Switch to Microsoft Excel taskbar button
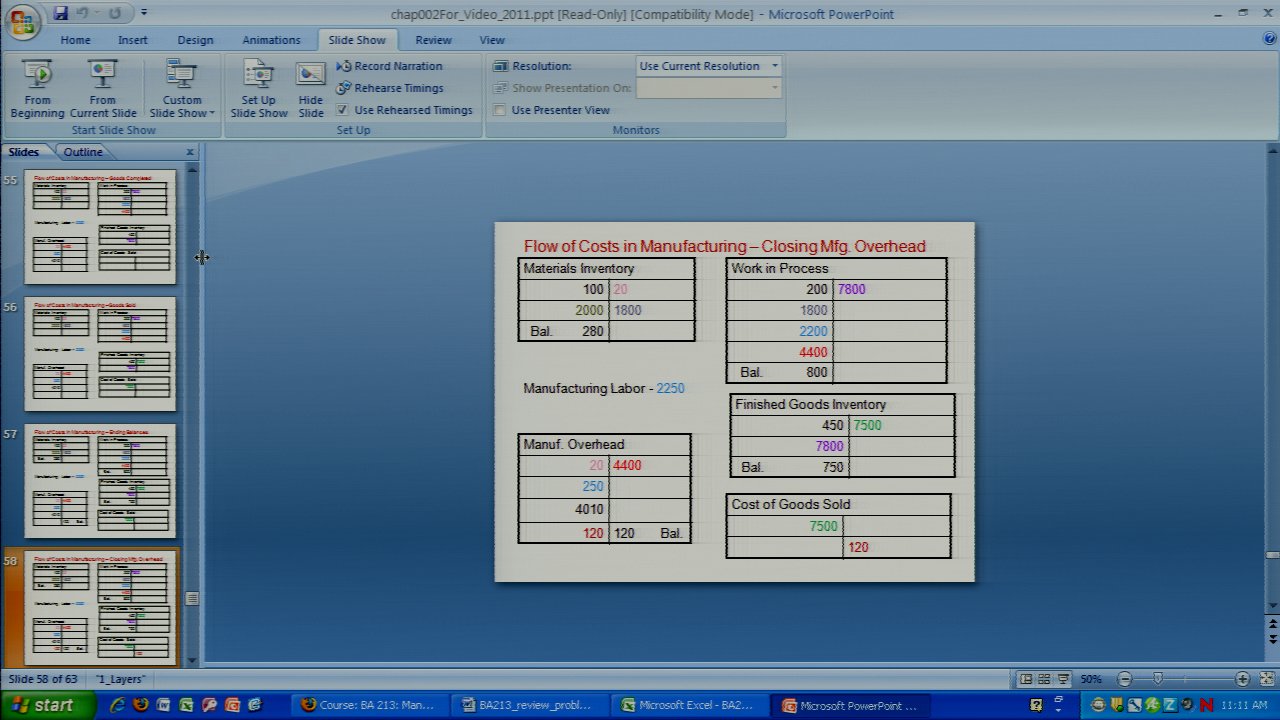Viewport: 1280px width, 720px height. click(x=687, y=705)
